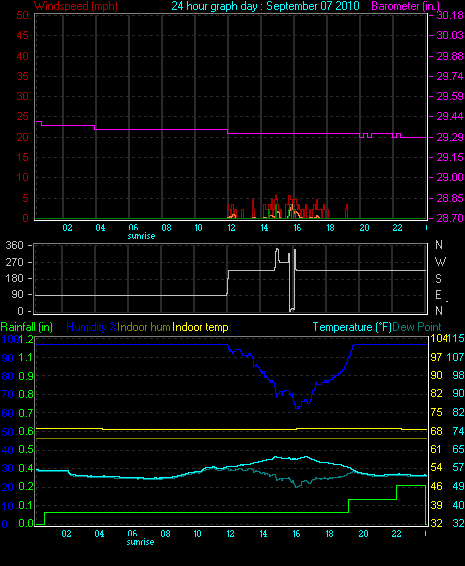Click the W compass label on direction graph
465x566 pixels.
coord(440,261)
